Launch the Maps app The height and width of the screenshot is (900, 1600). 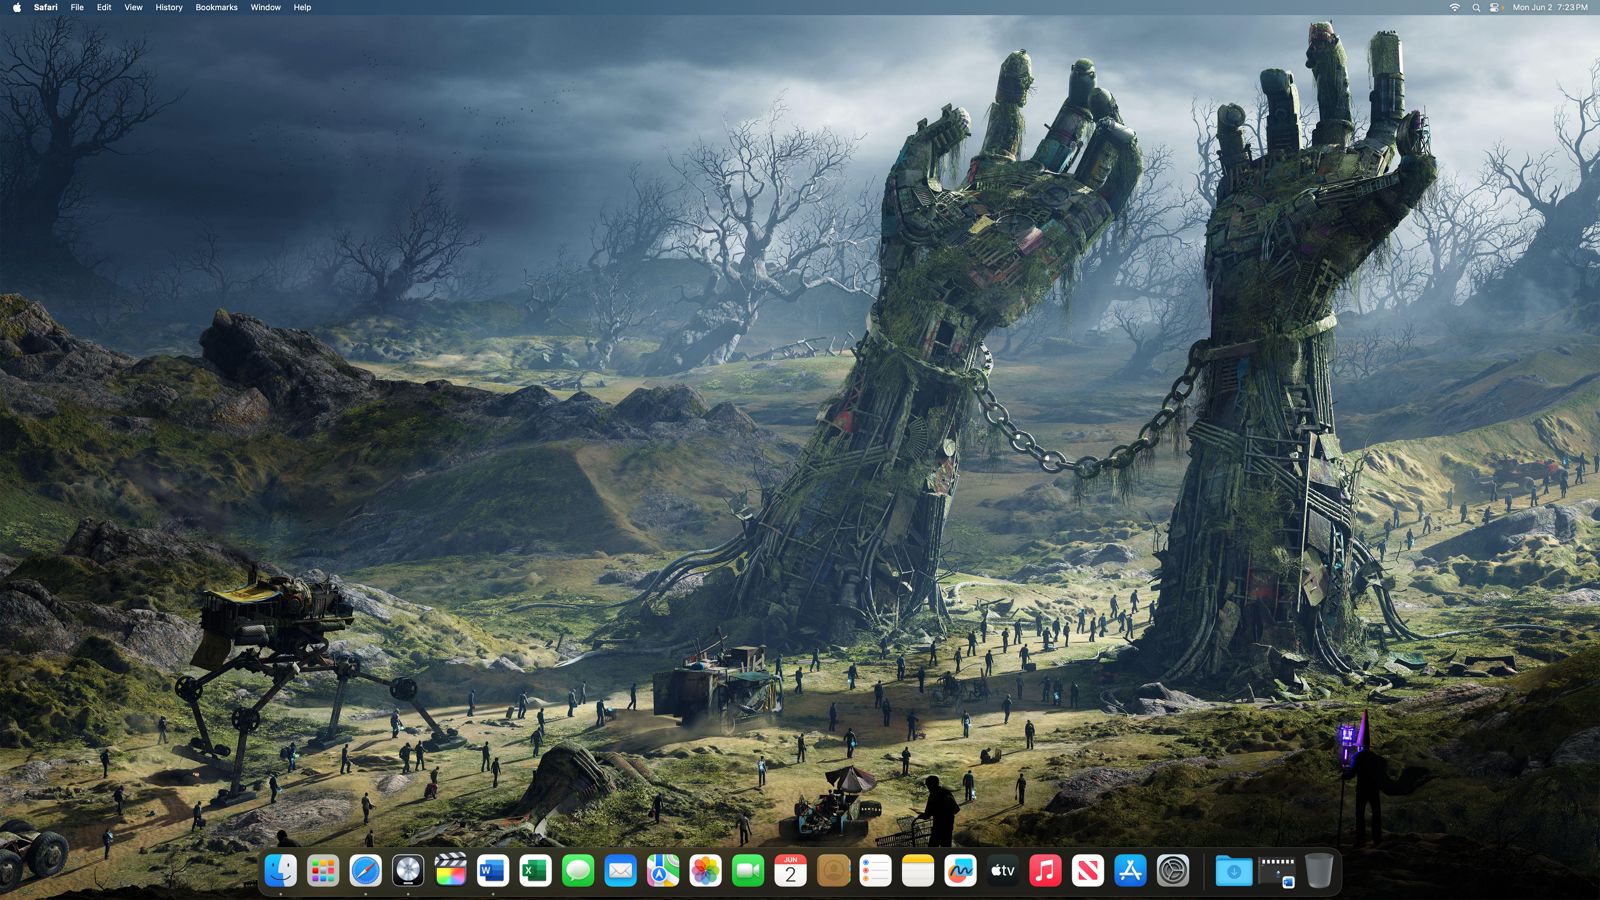point(663,871)
